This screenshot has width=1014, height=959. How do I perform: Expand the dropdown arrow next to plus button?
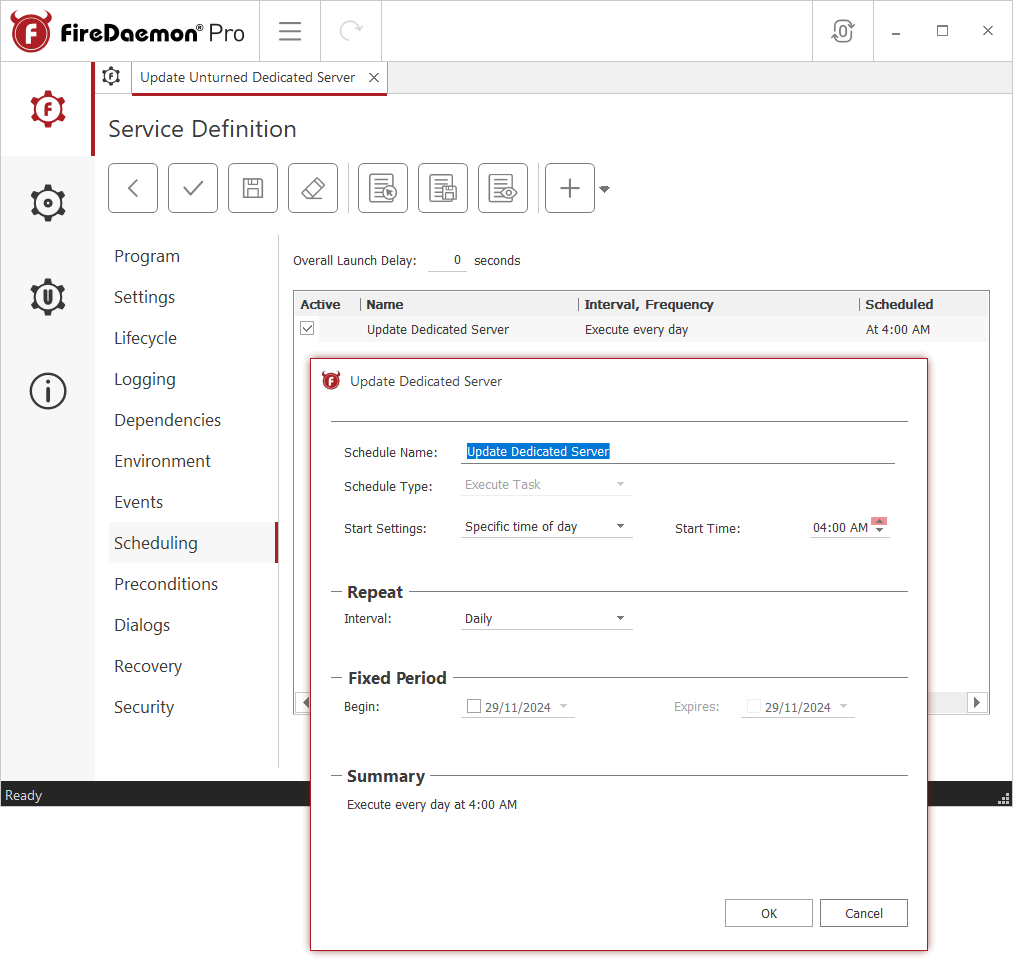point(605,189)
